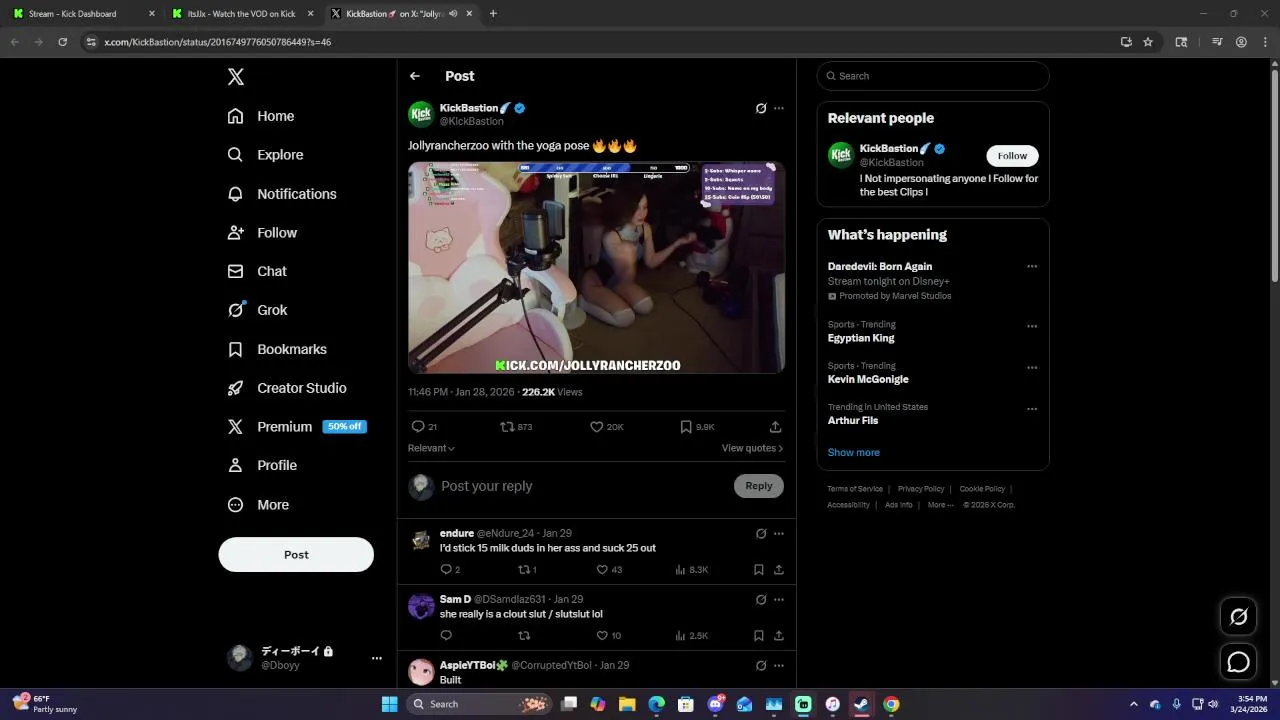Click views stat 8.3K on endure's reply
The image size is (1280, 720).
point(692,570)
